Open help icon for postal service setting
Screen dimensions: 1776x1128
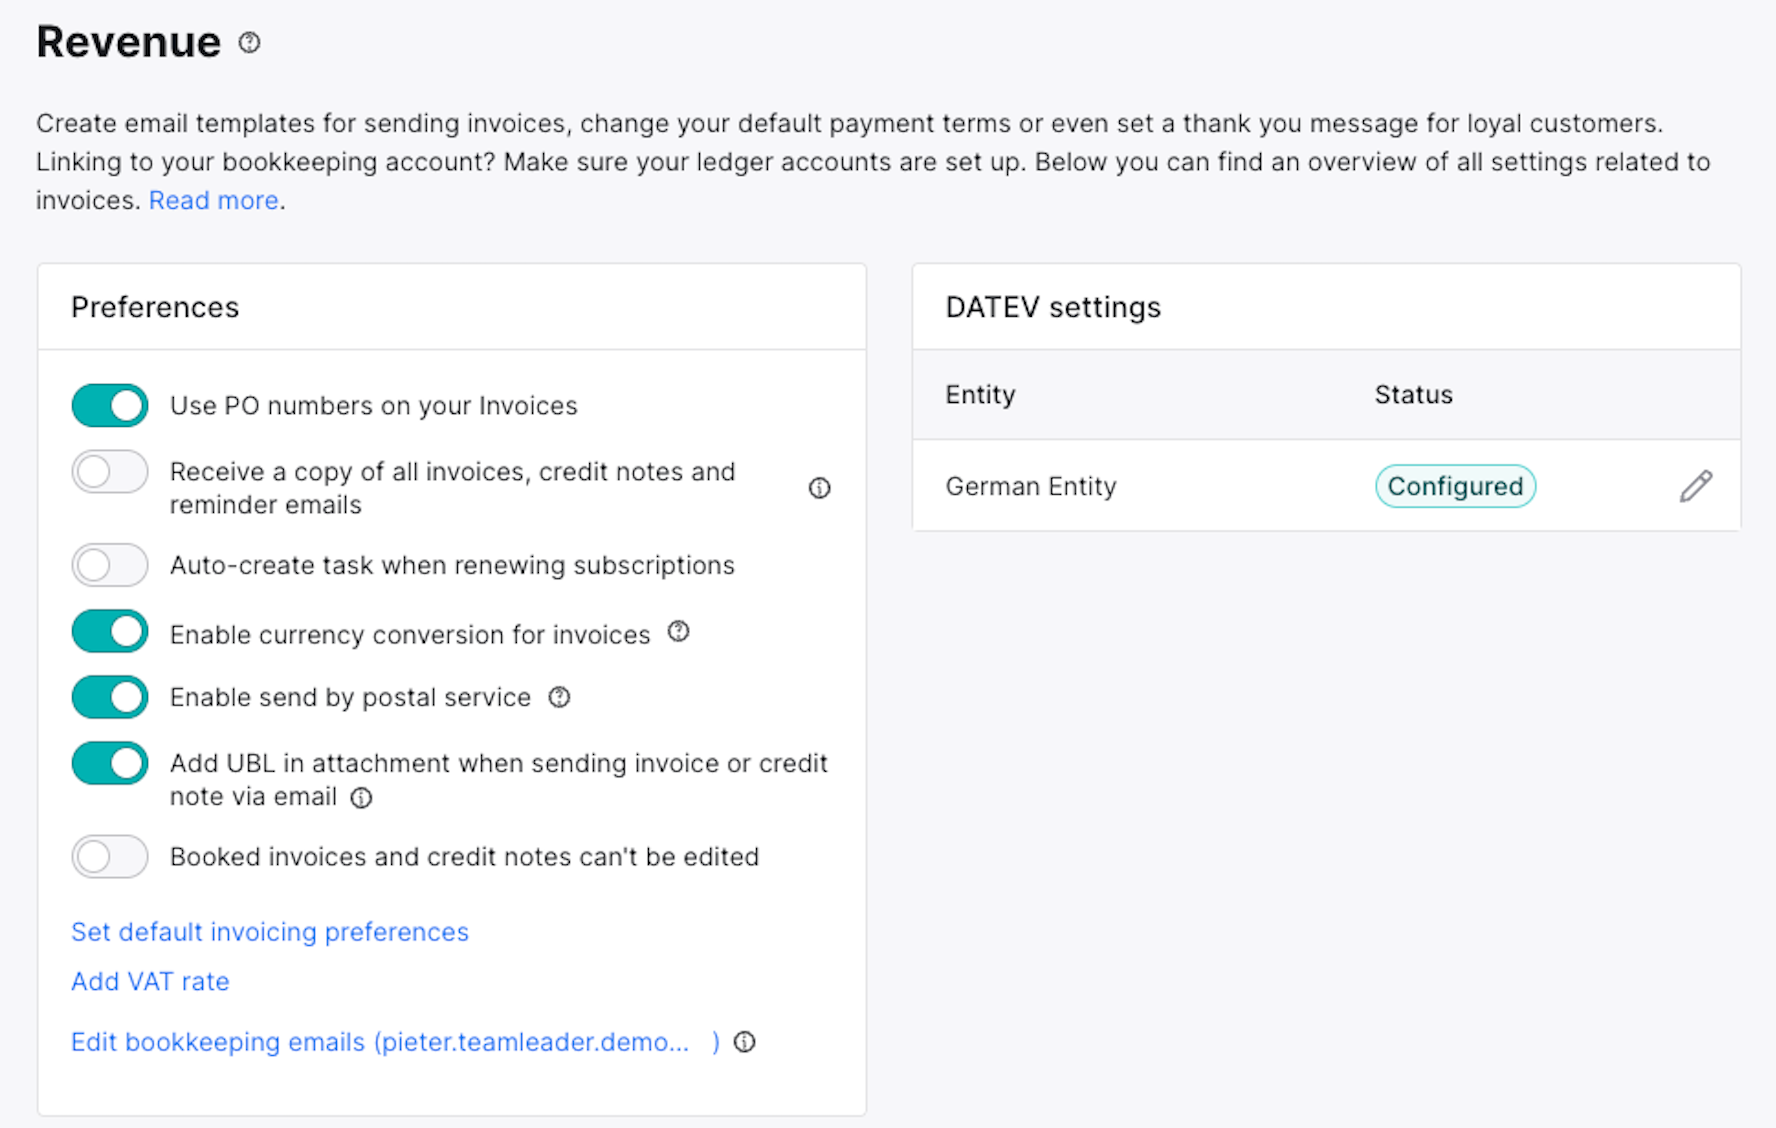coord(559,697)
